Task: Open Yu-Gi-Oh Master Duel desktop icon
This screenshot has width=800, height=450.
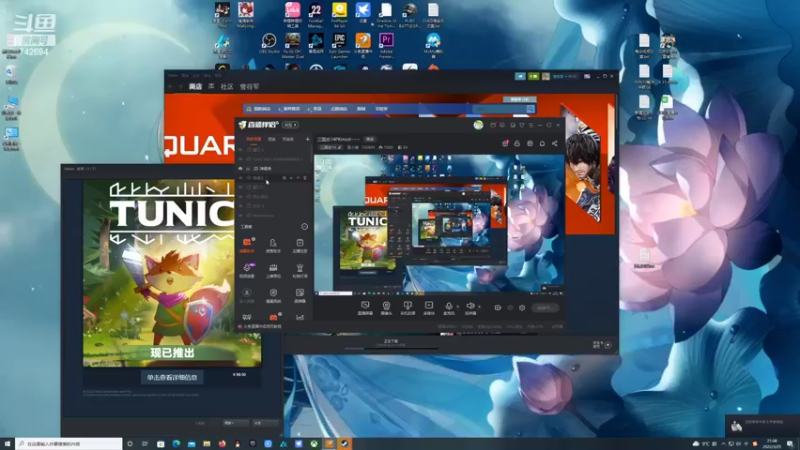Action: [x=292, y=44]
